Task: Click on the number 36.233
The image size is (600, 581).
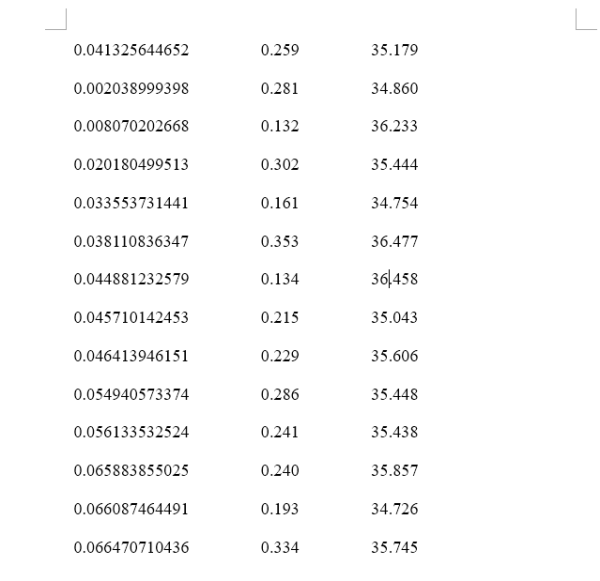Action: 394,127
